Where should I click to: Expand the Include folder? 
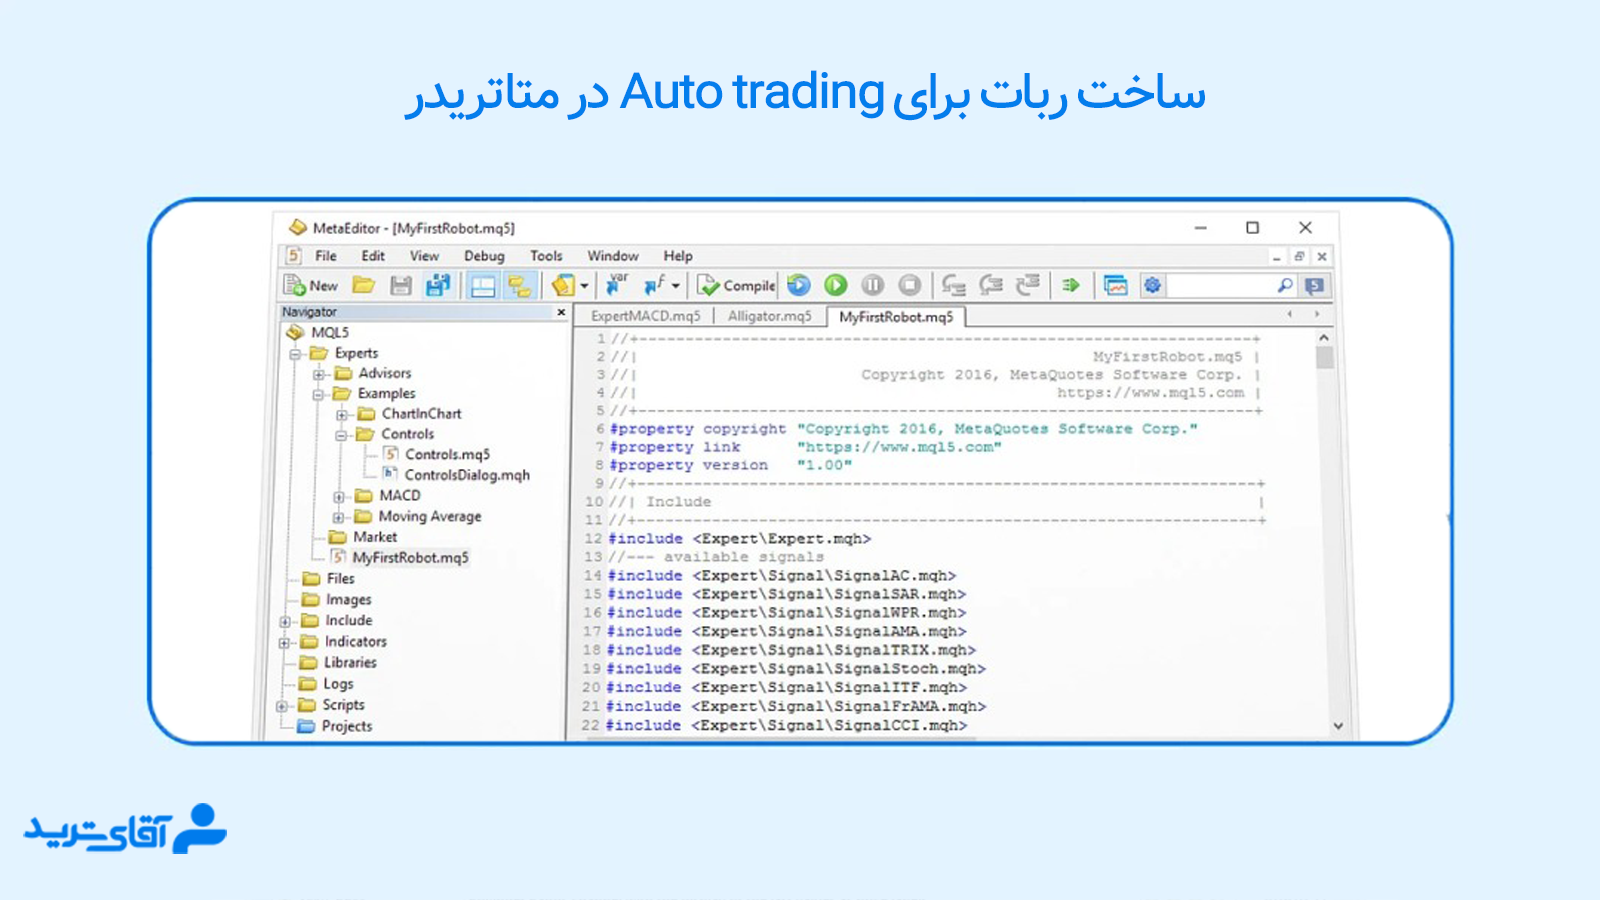pyautogui.click(x=285, y=621)
